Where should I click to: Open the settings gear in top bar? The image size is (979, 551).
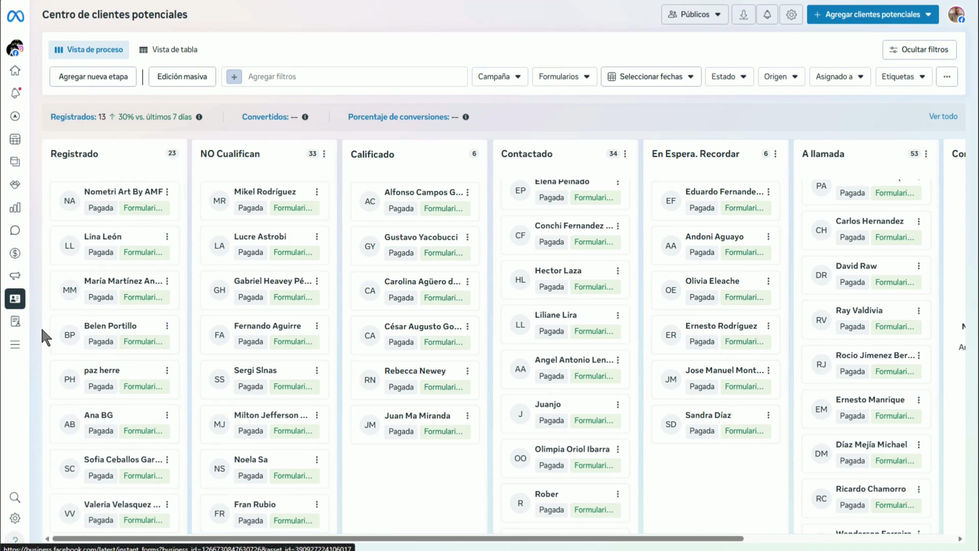[791, 14]
